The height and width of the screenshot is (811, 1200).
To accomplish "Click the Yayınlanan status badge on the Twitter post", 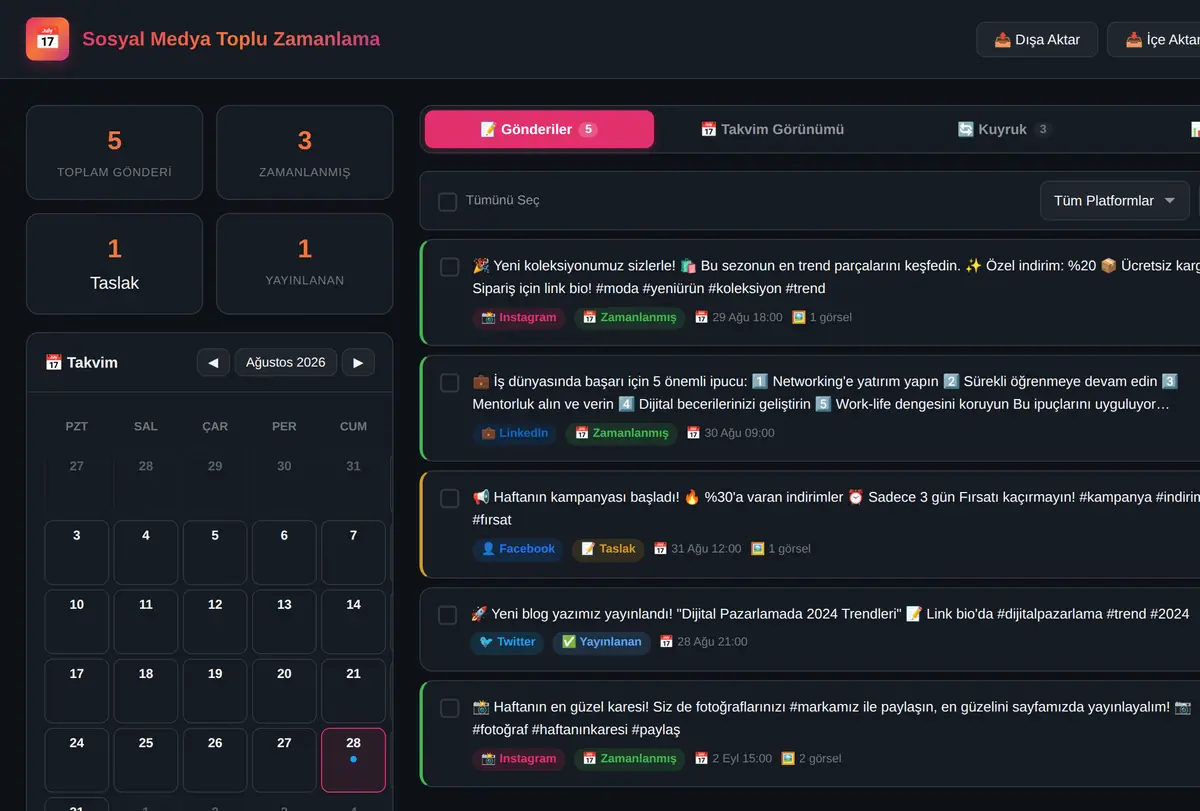I will point(601,642).
